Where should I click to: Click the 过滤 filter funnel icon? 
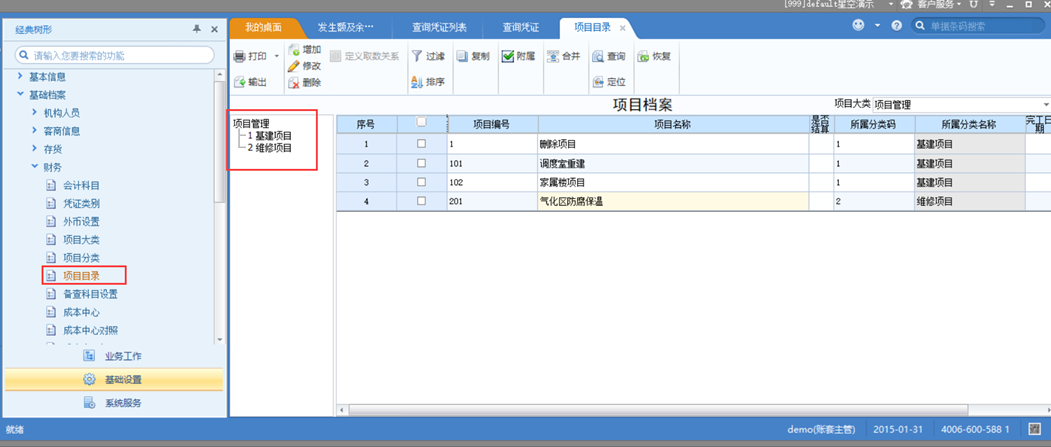(417, 56)
